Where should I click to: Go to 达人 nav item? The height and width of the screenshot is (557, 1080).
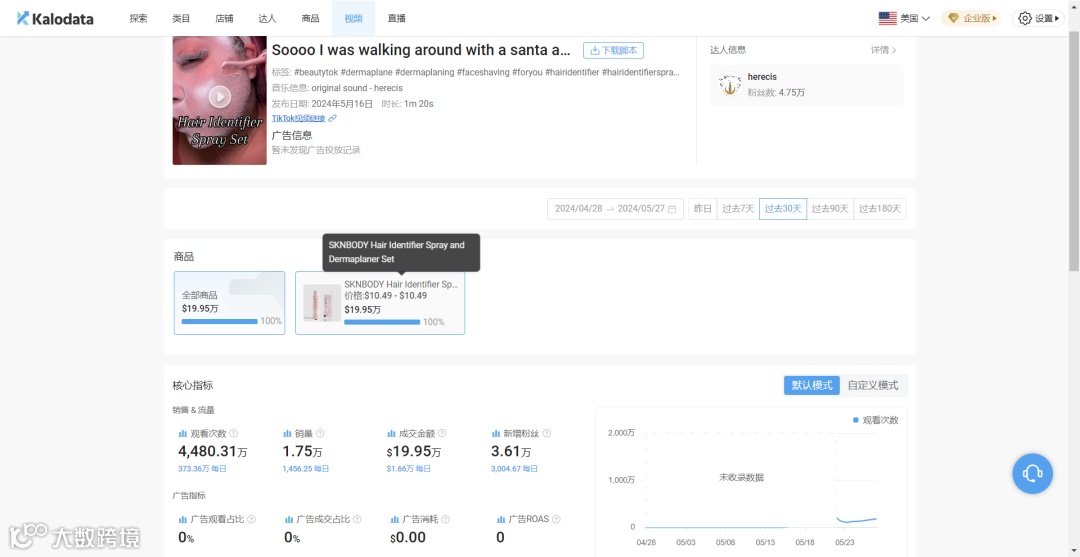point(267,19)
